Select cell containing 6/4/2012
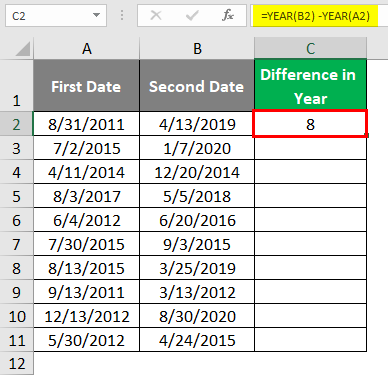The height and width of the screenshot is (375, 388). click(x=87, y=220)
